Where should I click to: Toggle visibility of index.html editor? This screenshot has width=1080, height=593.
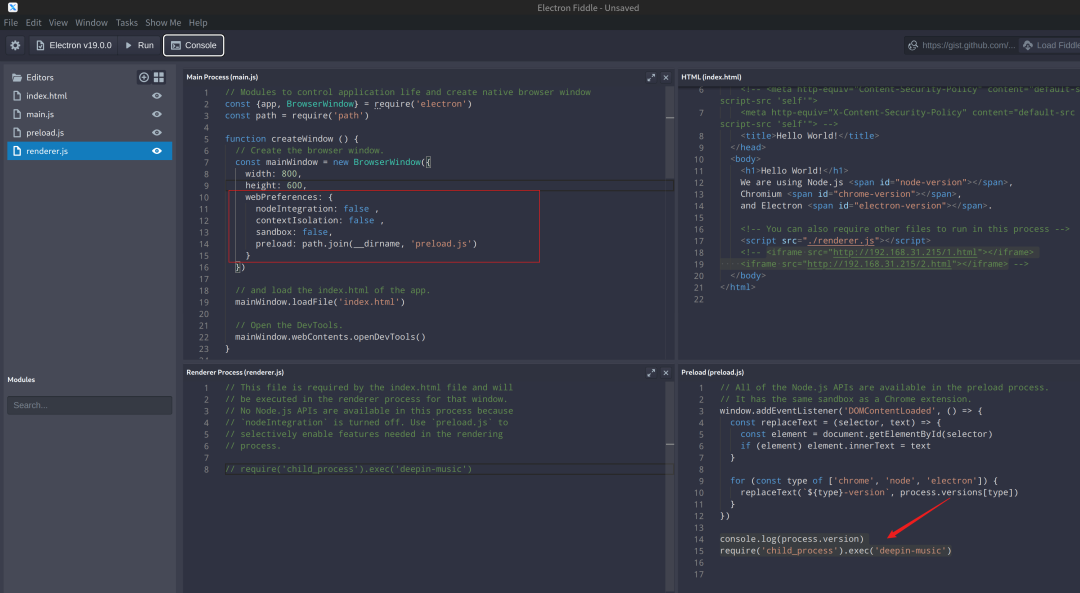point(157,96)
